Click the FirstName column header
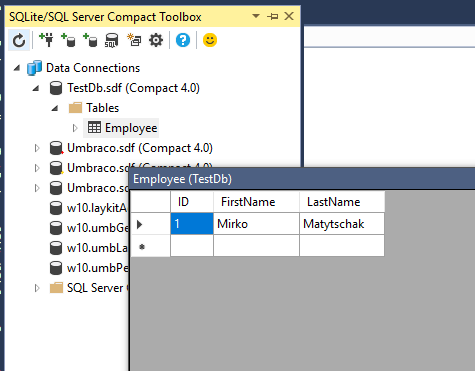 click(x=256, y=202)
